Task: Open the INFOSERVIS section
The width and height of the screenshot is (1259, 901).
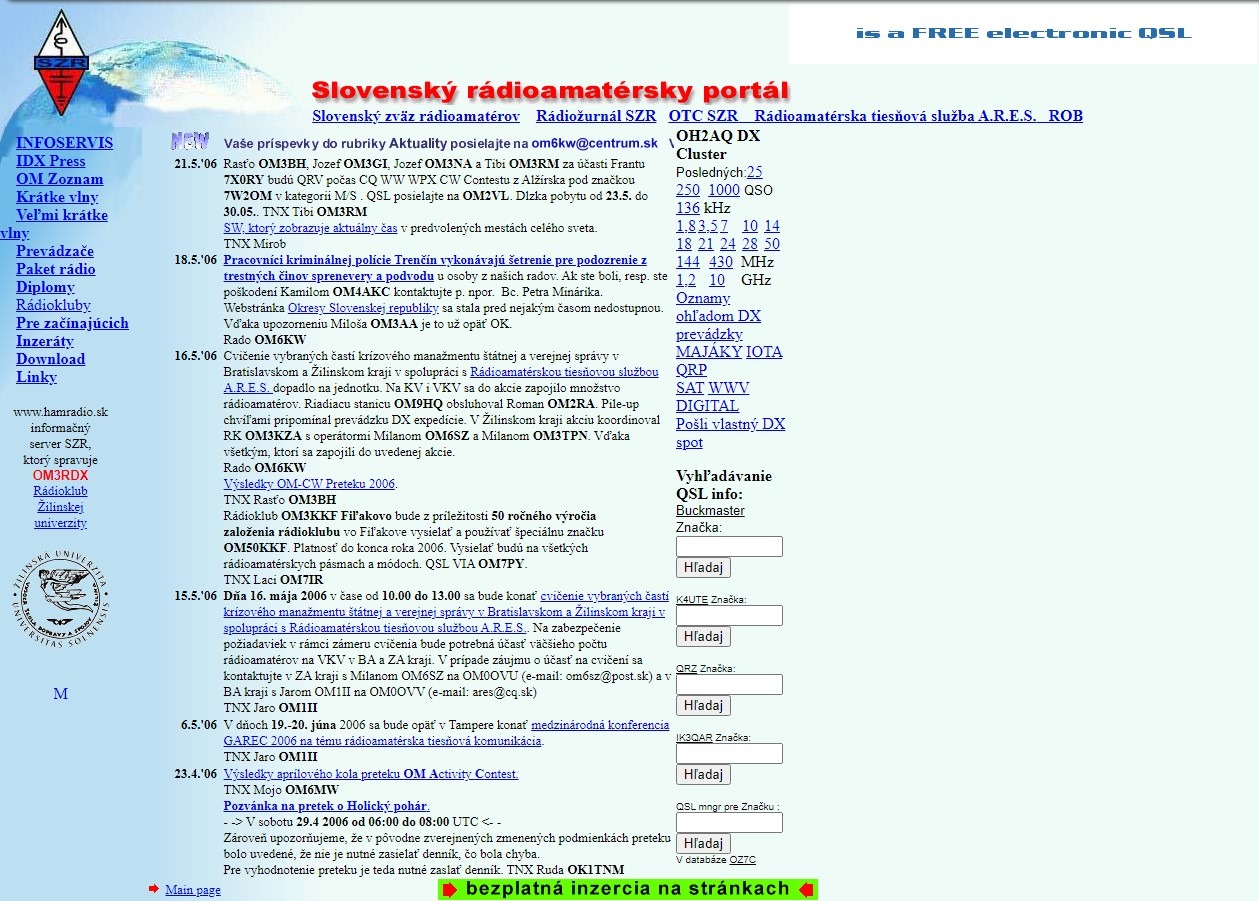Action: coord(65,143)
